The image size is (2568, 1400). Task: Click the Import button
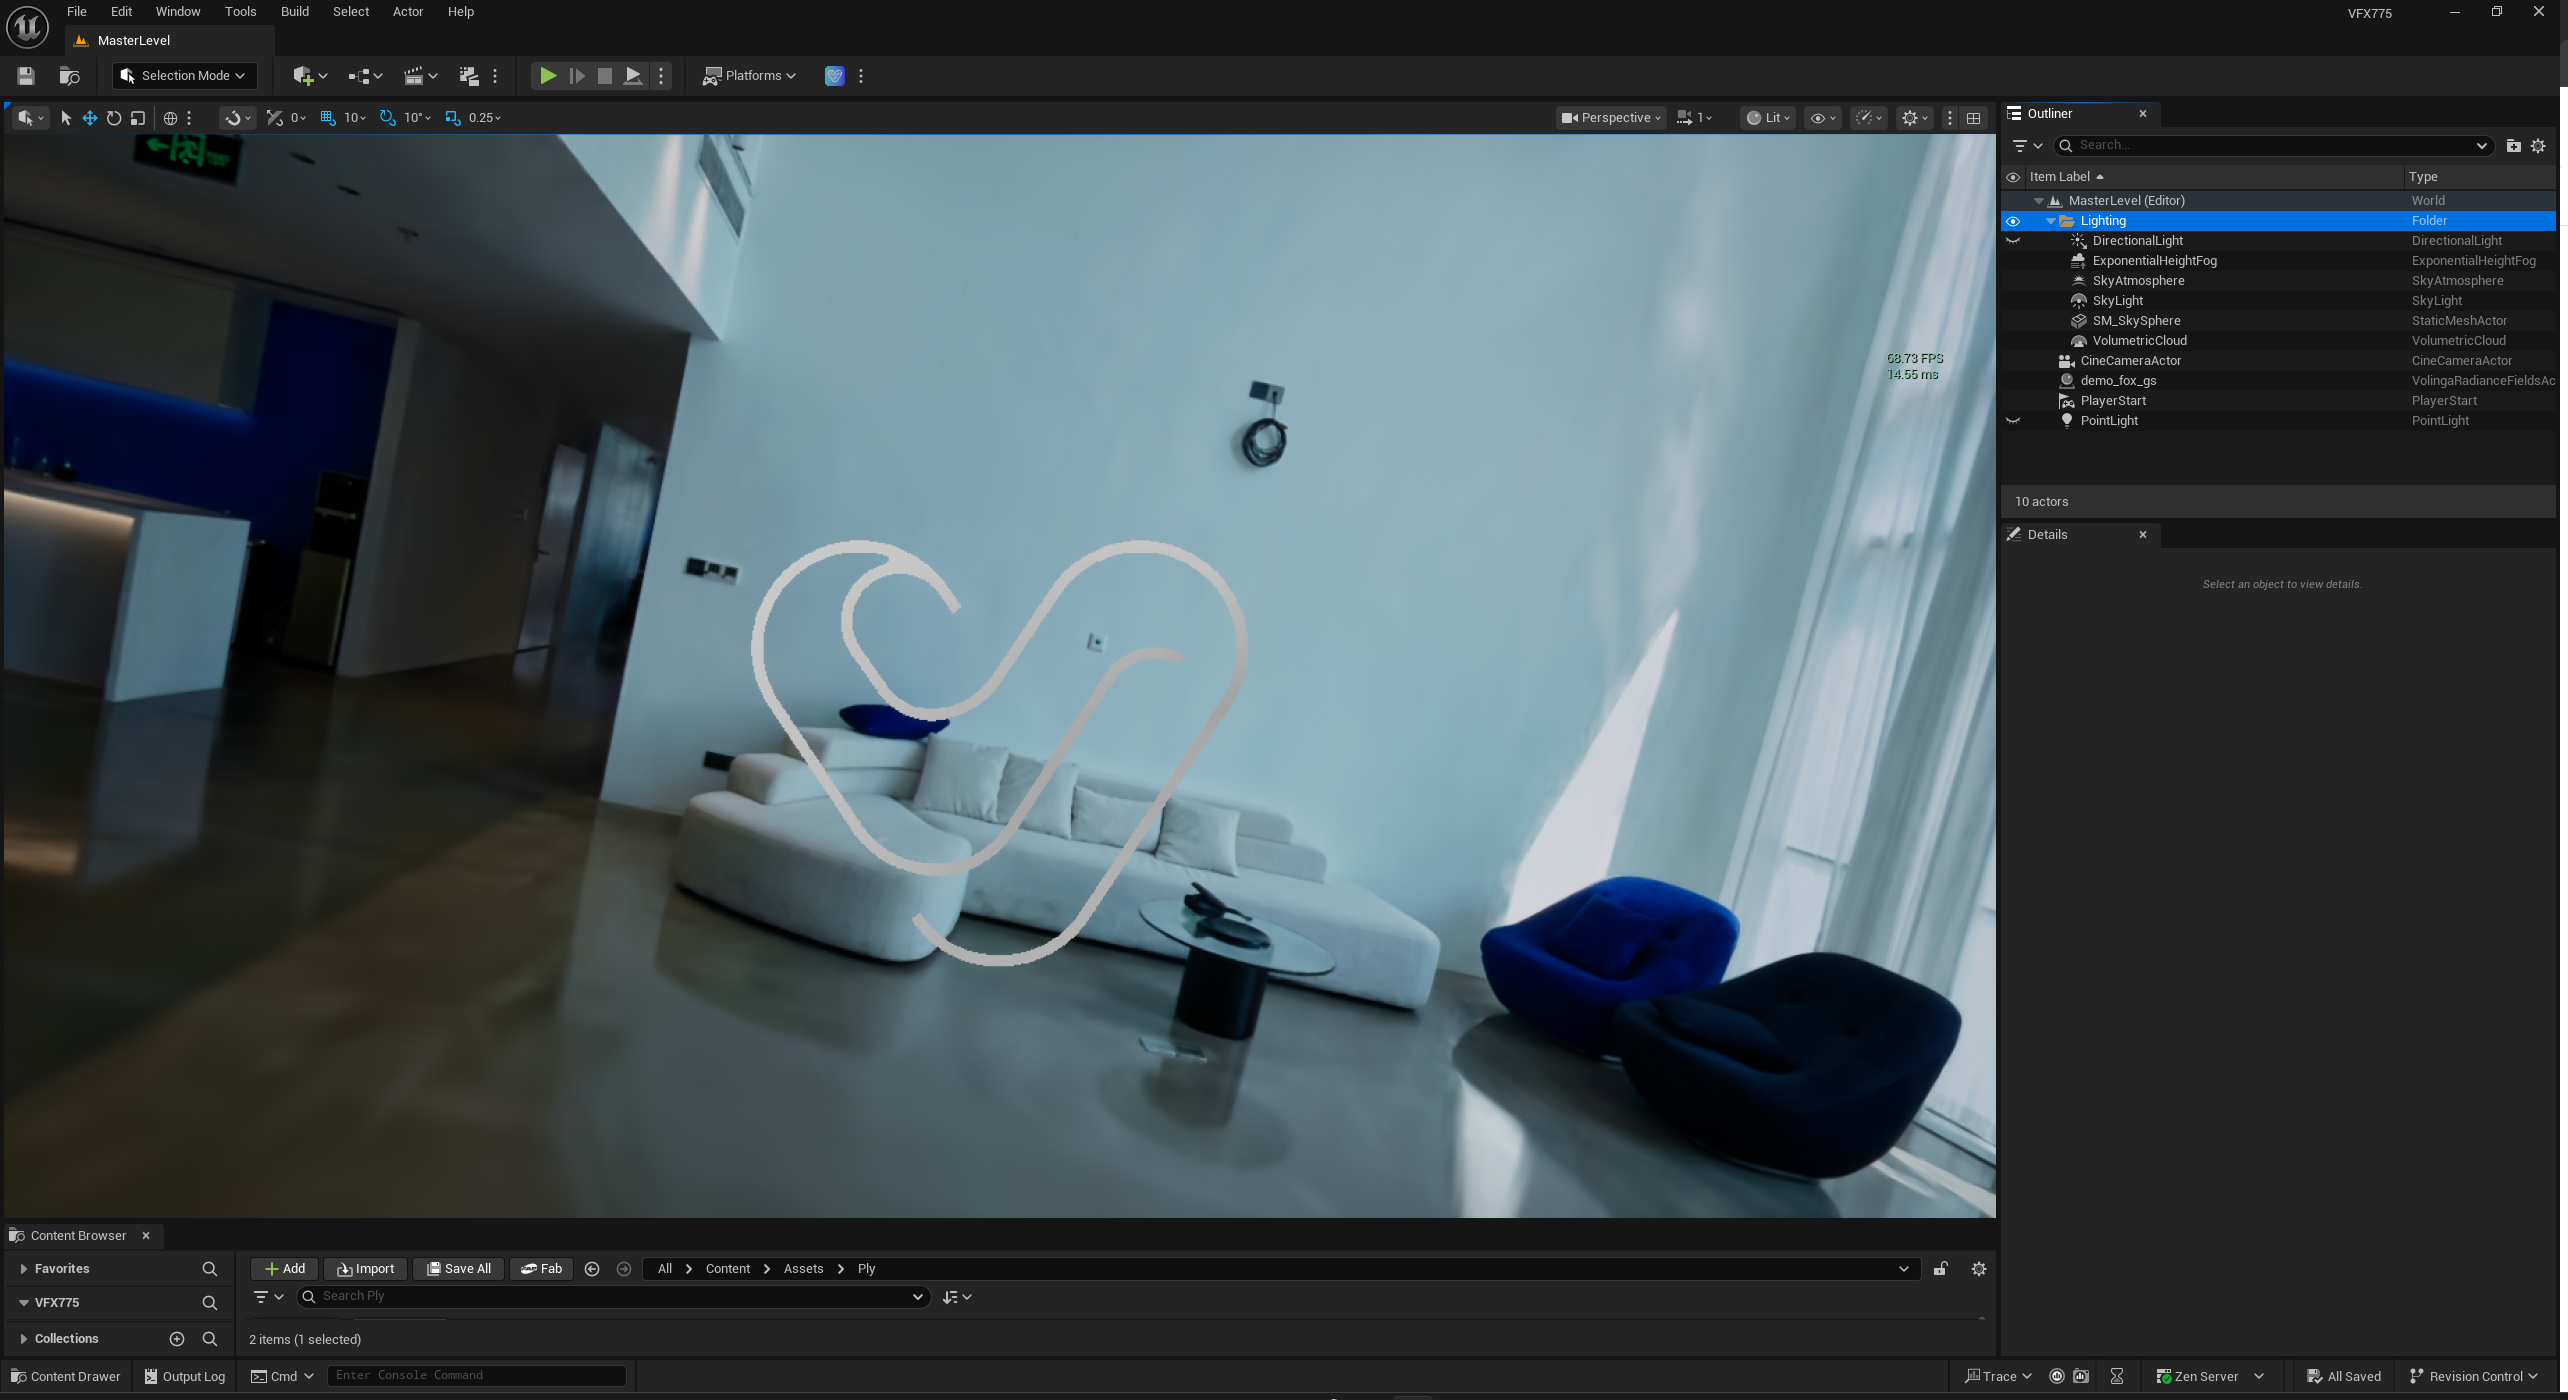coord(365,1269)
